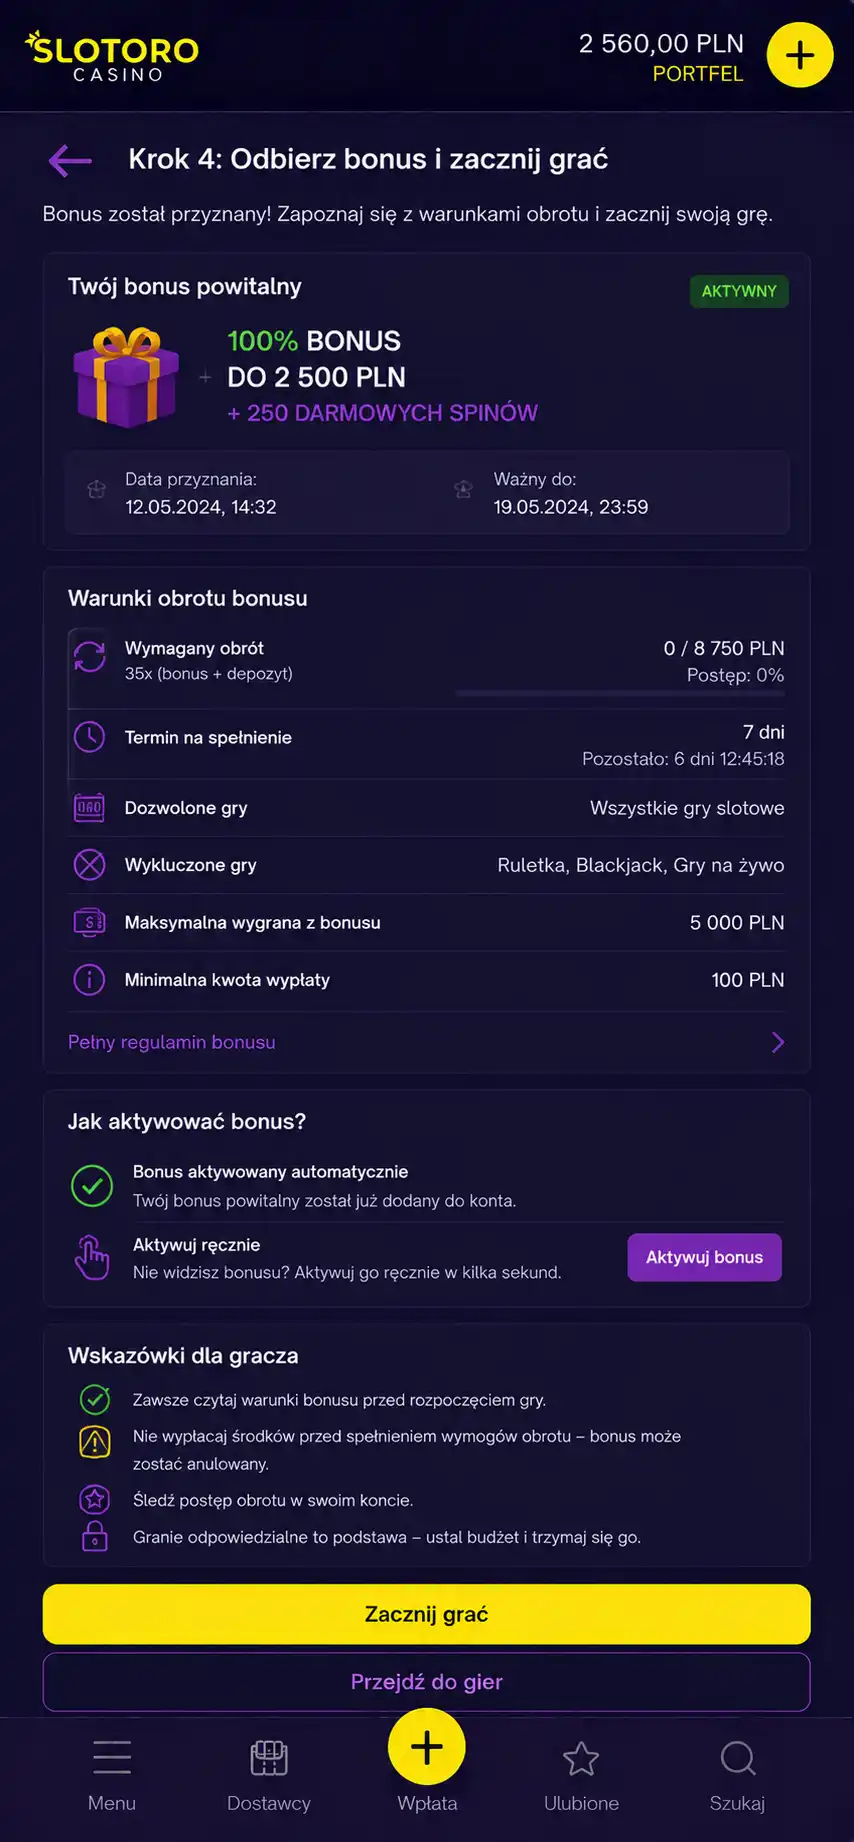Open Ulubione star icon
The height and width of the screenshot is (1842, 854).
point(581,1759)
